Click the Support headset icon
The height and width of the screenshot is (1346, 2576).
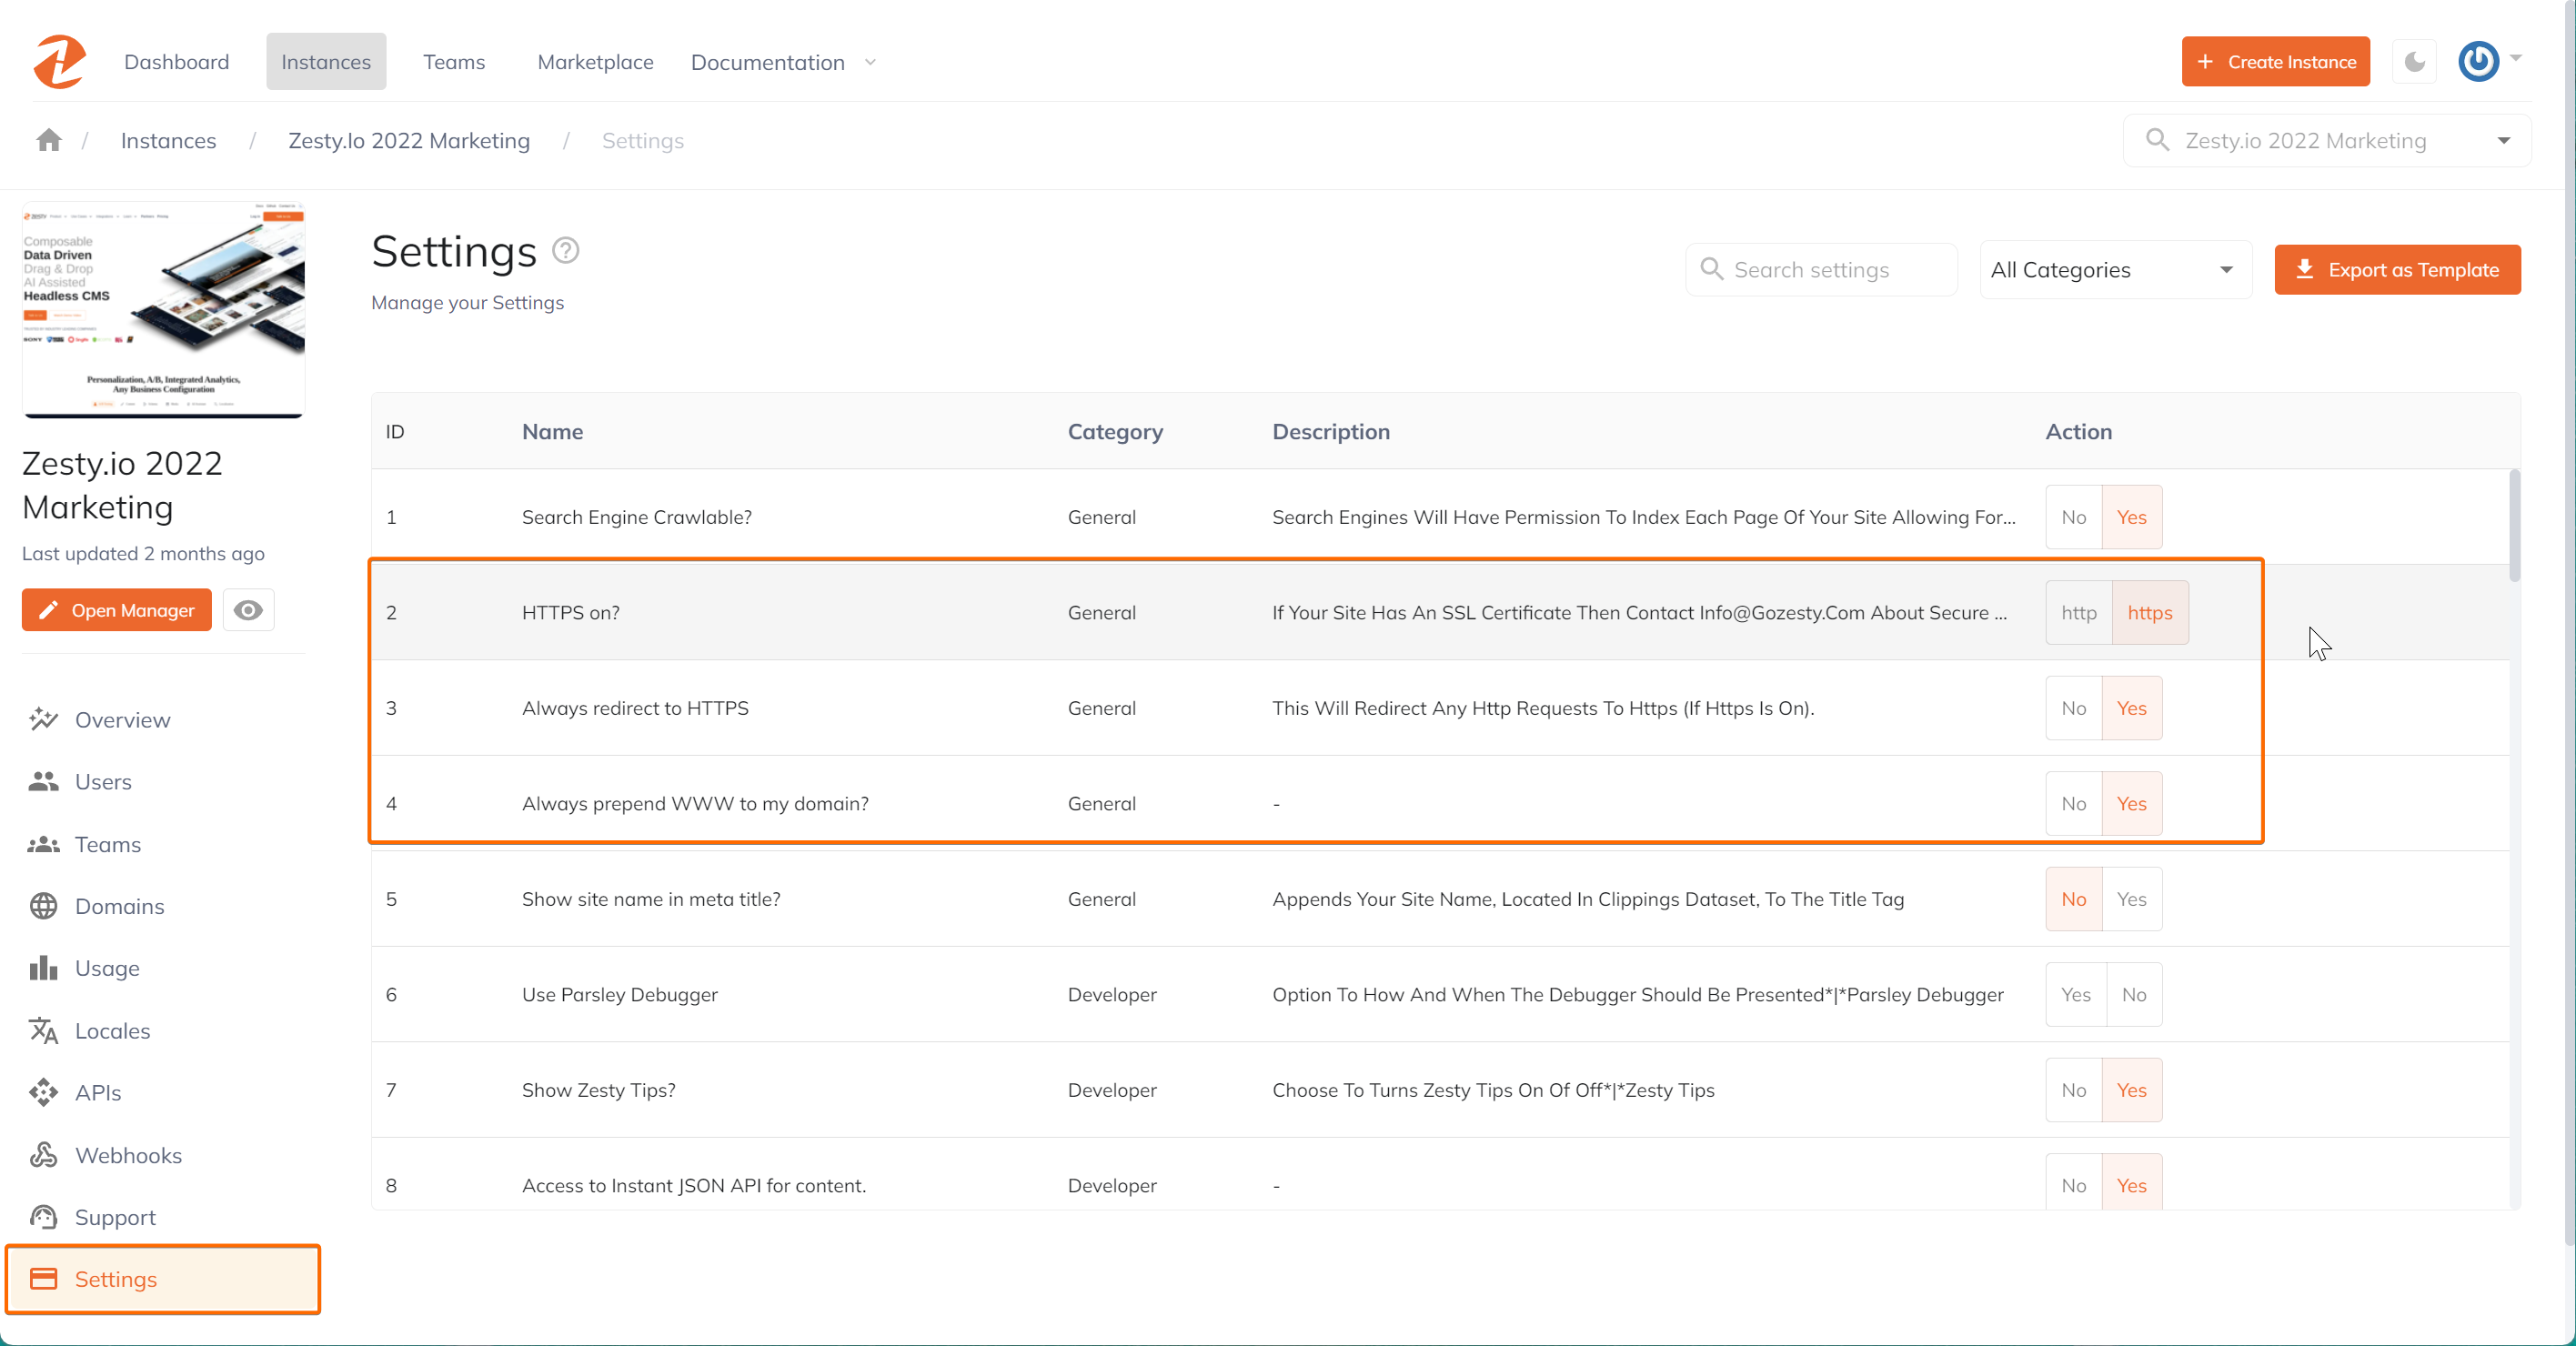click(x=43, y=1217)
